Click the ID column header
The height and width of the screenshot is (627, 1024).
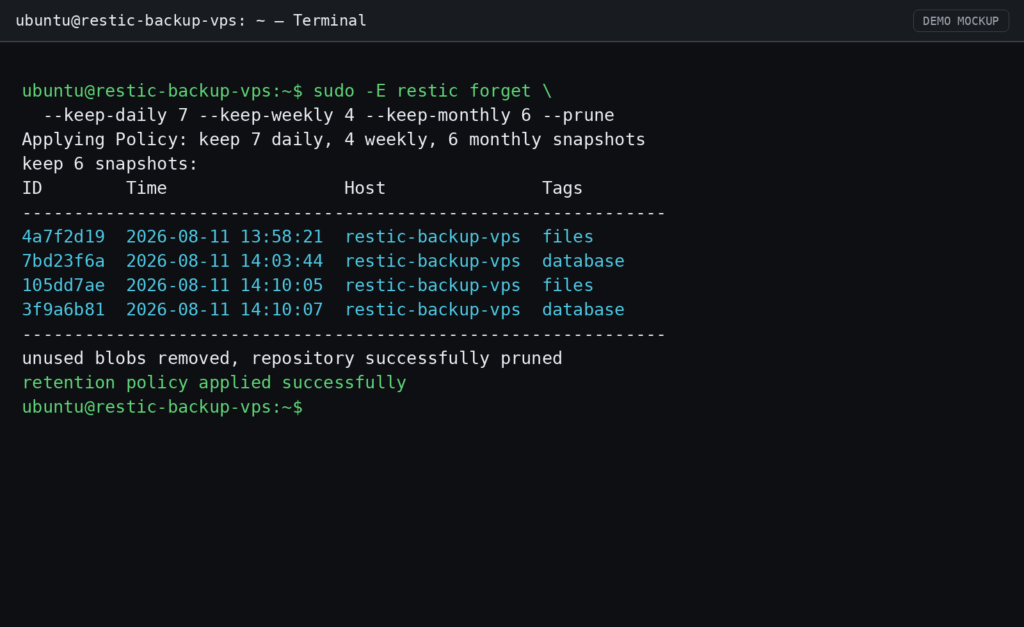pos(32,188)
